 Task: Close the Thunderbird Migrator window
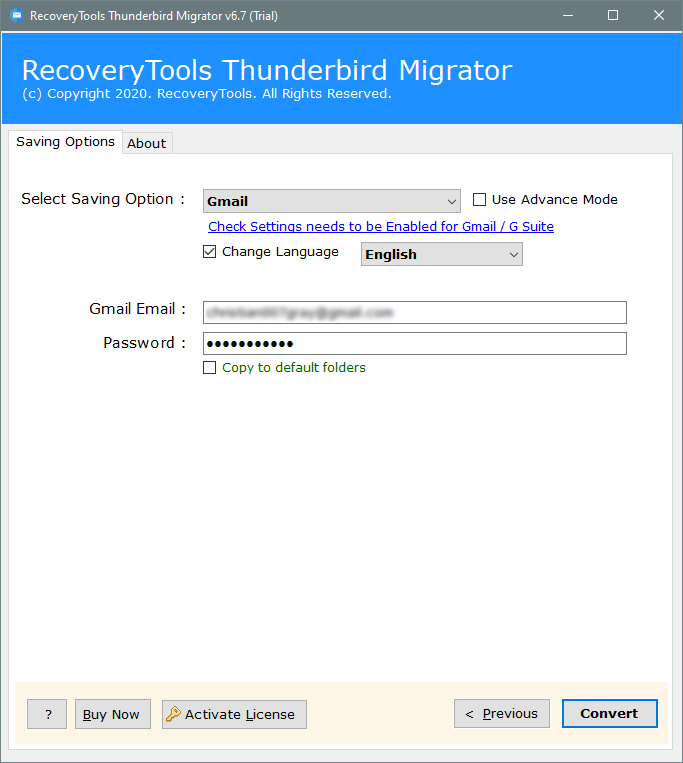[659, 16]
